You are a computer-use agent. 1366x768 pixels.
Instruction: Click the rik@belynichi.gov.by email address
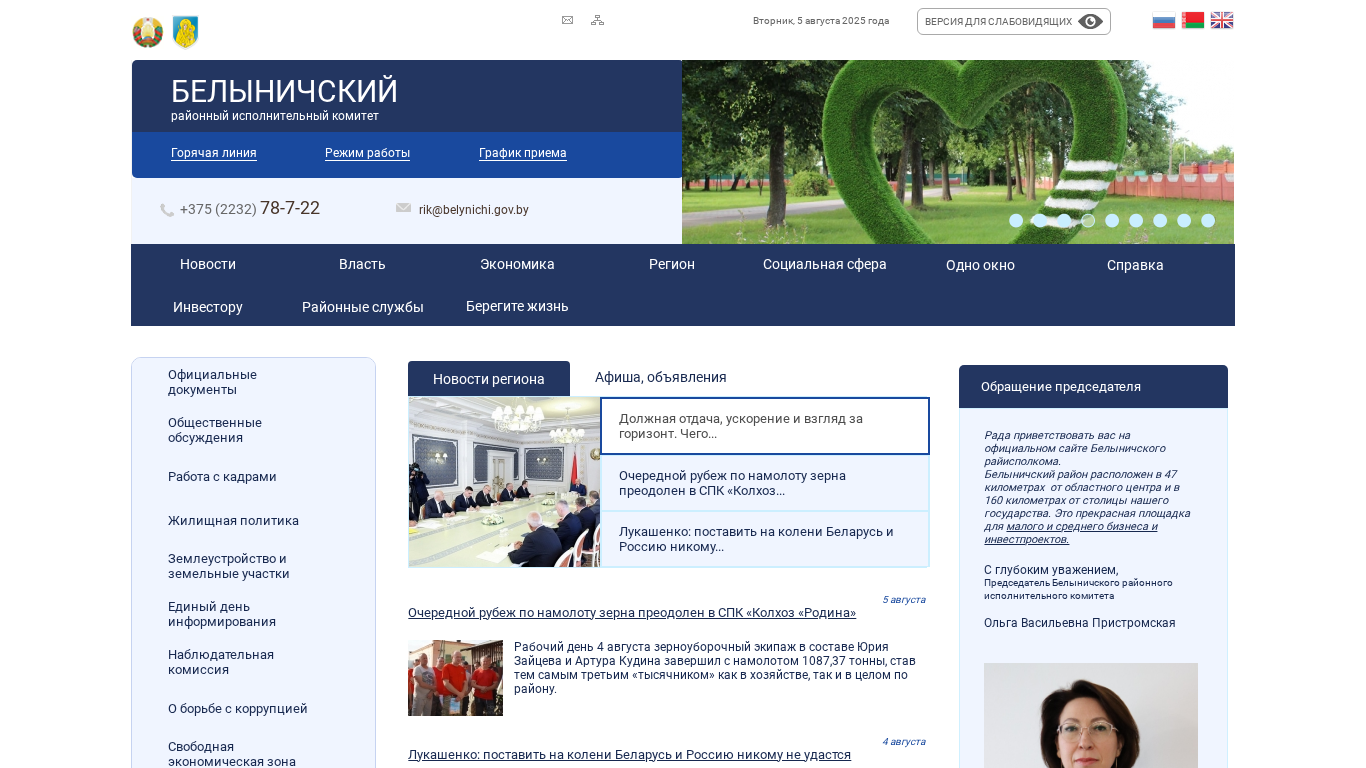point(474,210)
